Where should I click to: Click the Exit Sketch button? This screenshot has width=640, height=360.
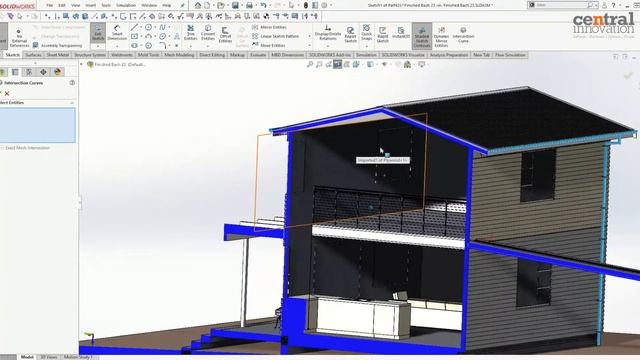click(x=98, y=33)
